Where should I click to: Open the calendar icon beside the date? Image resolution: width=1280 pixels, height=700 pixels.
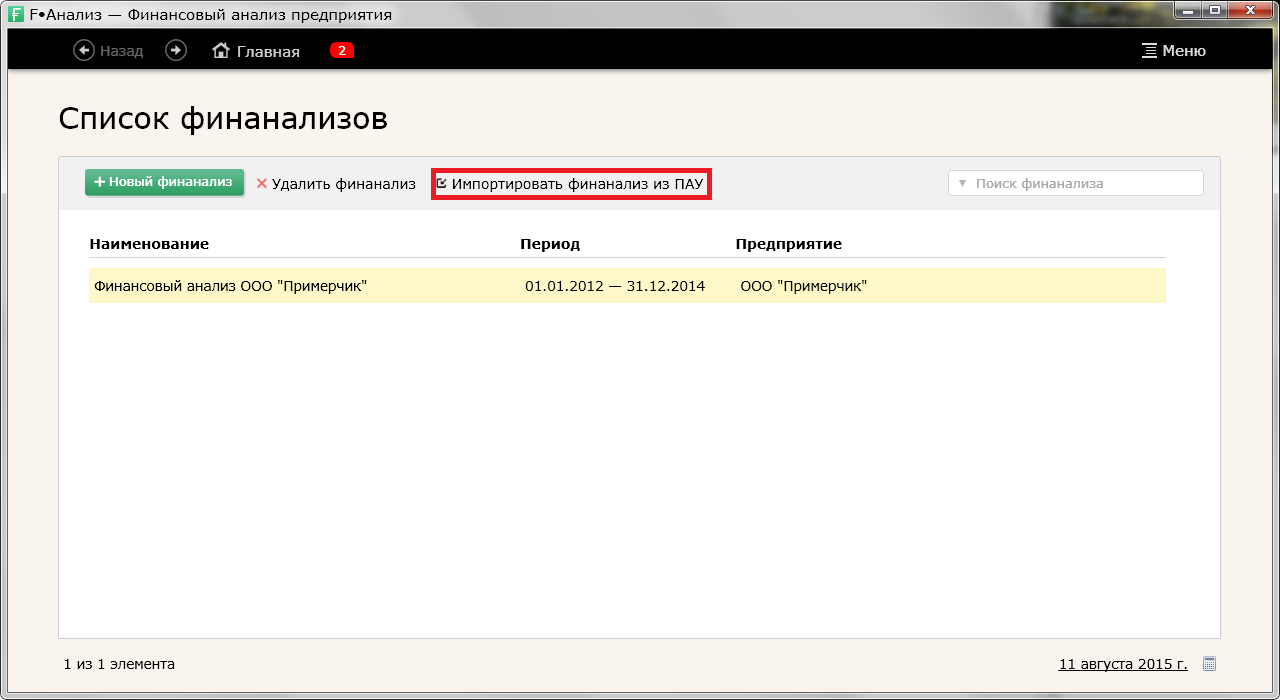coord(1209,664)
